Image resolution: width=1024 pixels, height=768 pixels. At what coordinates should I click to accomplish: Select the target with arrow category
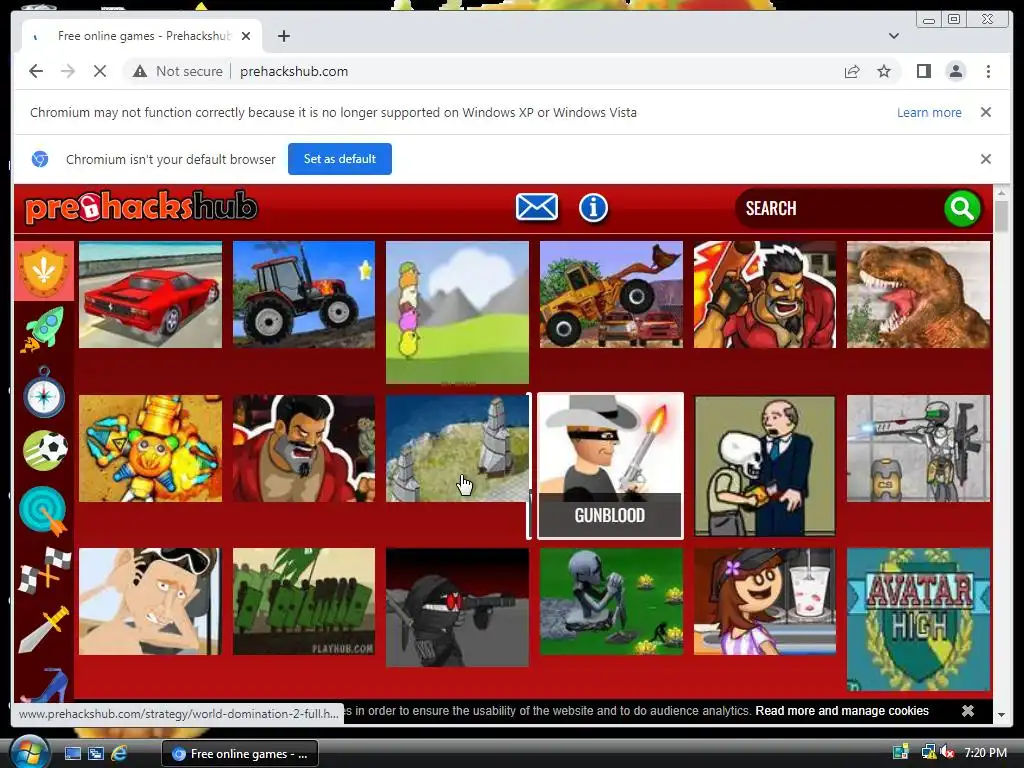coord(44,511)
